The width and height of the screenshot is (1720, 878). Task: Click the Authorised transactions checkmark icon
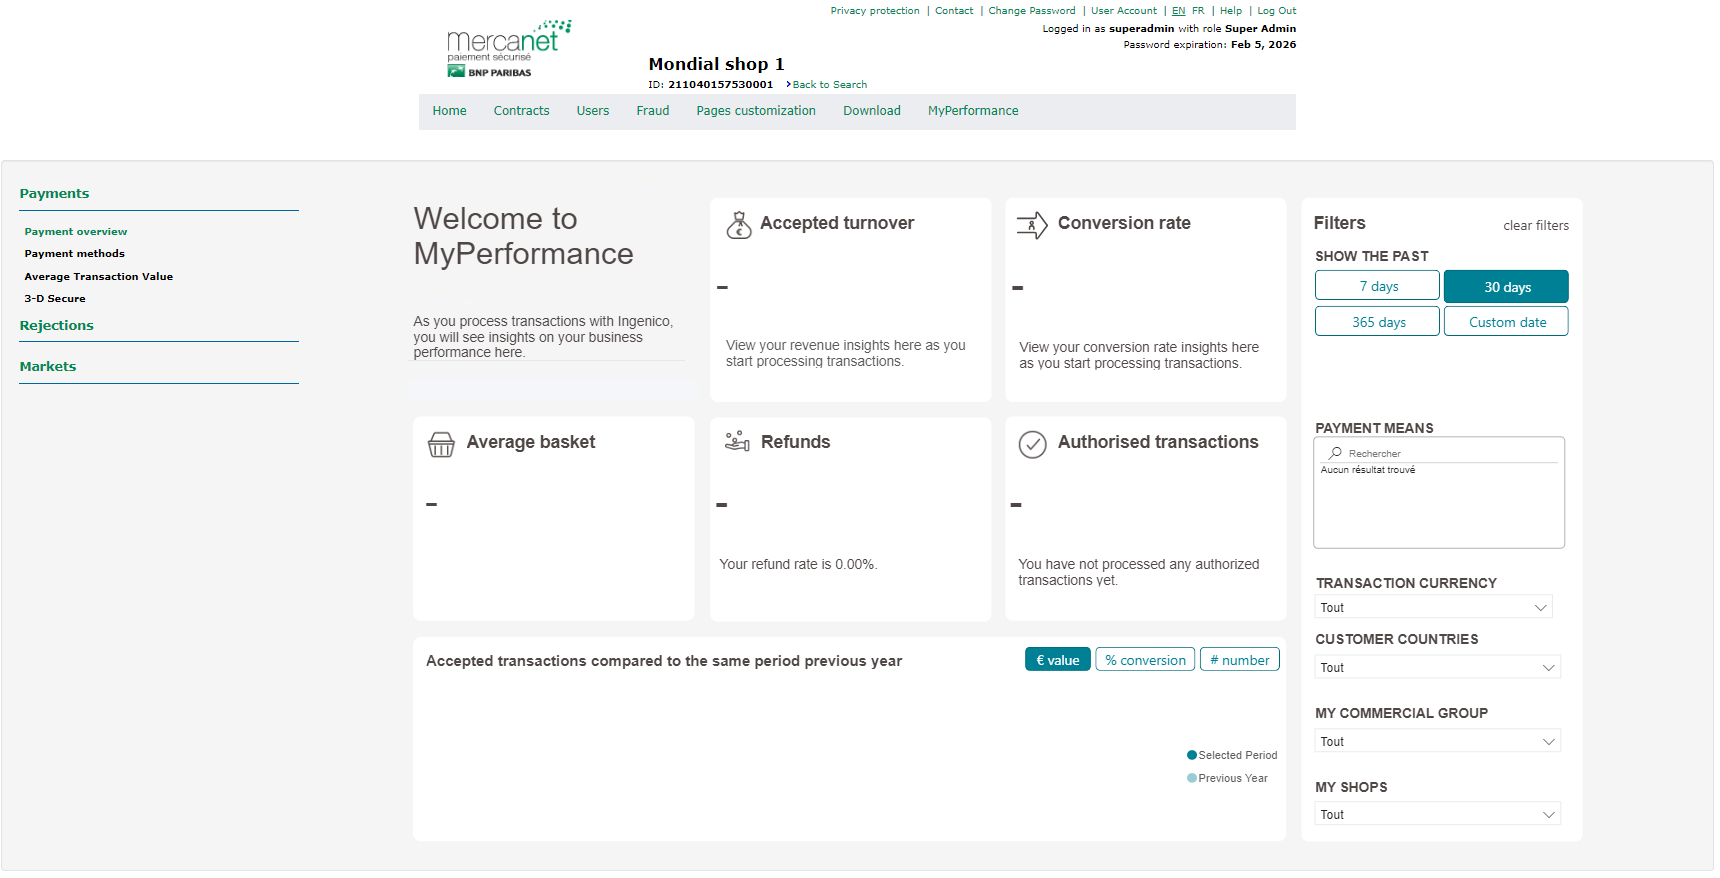(x=1032, y=444)
